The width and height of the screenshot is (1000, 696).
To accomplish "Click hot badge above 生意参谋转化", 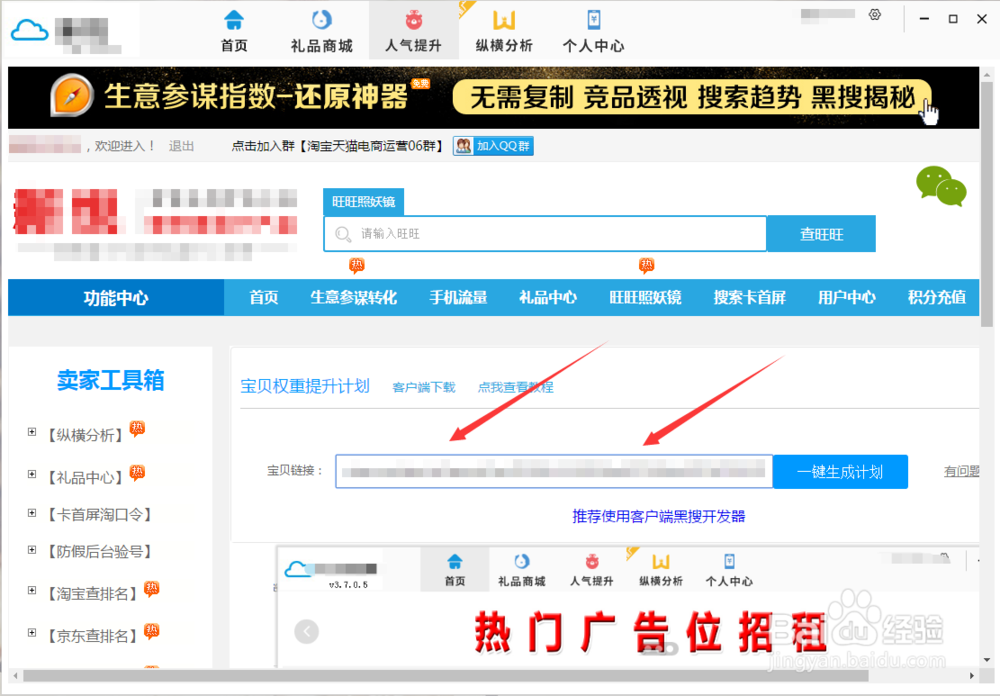I will coord(357,265).
